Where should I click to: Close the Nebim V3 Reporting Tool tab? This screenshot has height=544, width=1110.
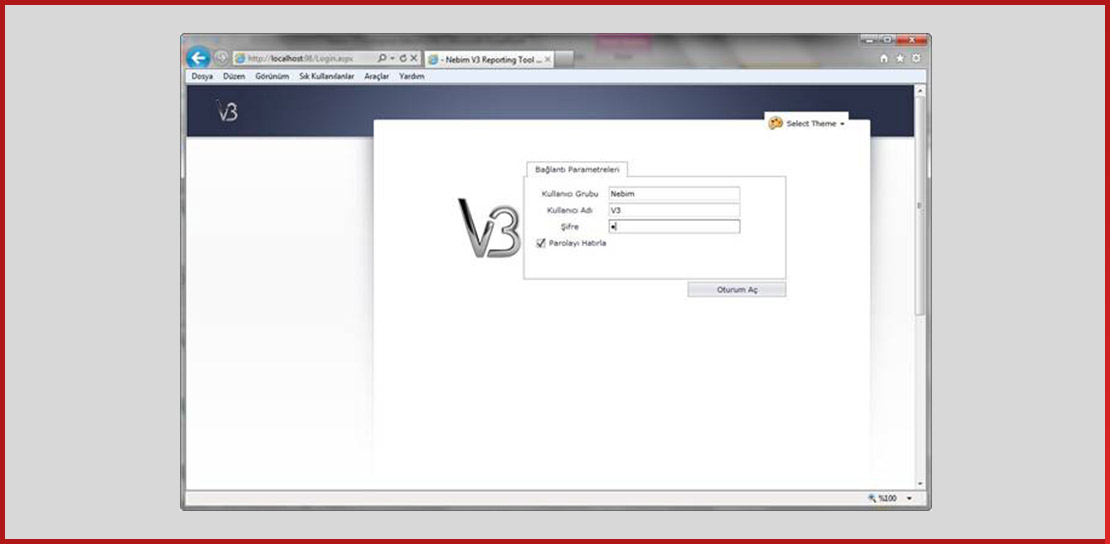point(548,60)
